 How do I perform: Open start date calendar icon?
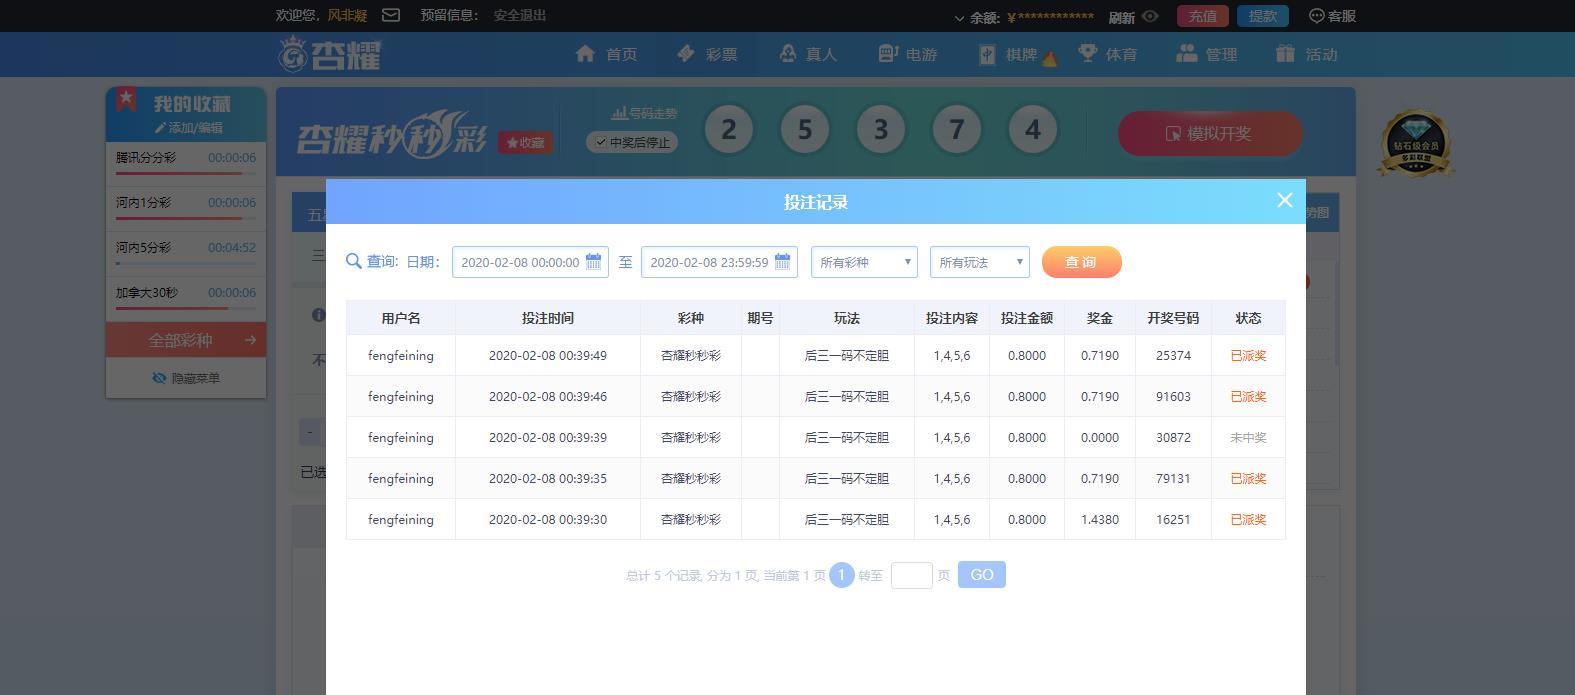594,261
